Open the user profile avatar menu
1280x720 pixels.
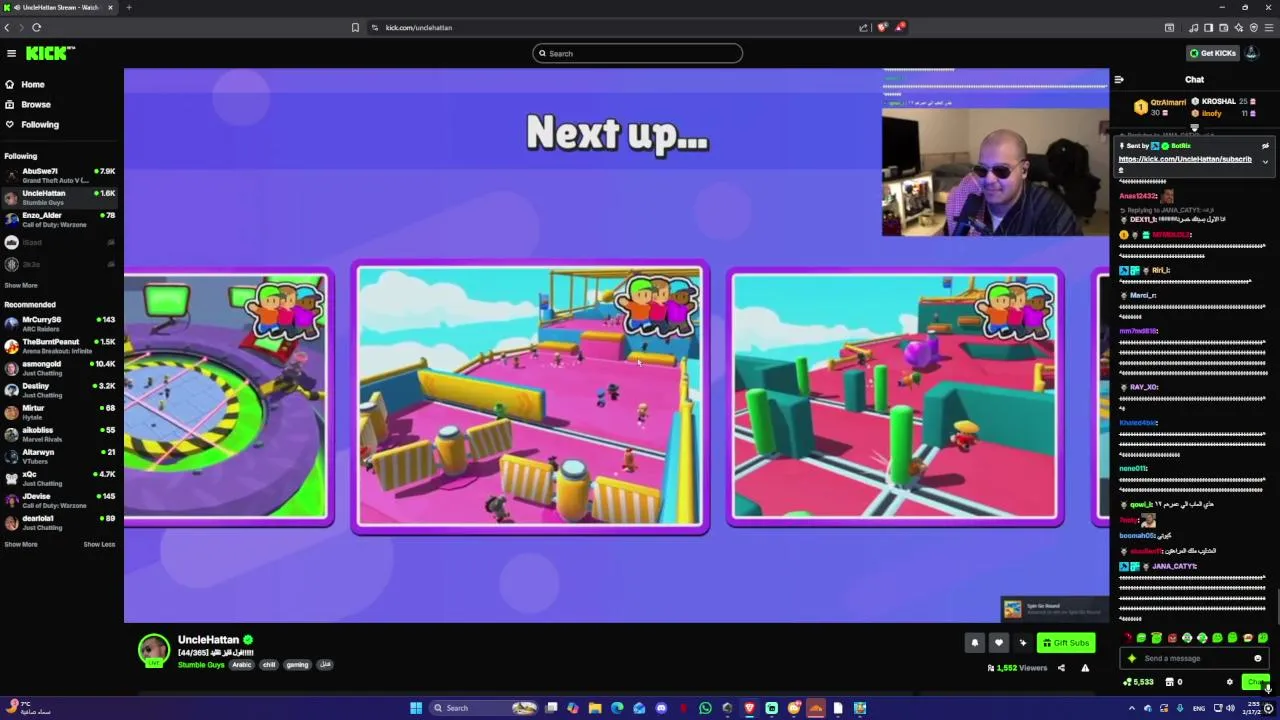click(x=1251, y=53)
